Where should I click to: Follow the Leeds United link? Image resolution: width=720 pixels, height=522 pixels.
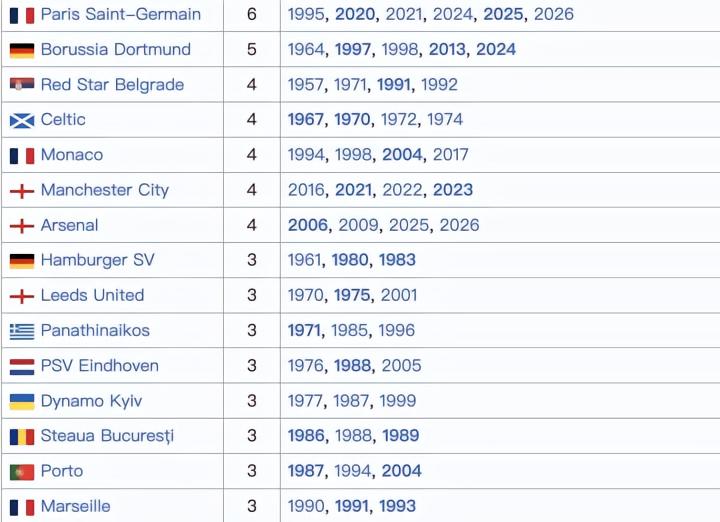[x=92, y=296]
